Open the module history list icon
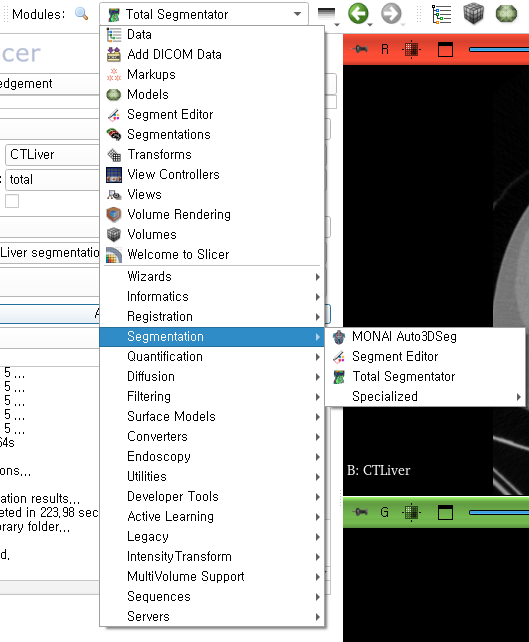529x642 pixels. pos(328,15)
